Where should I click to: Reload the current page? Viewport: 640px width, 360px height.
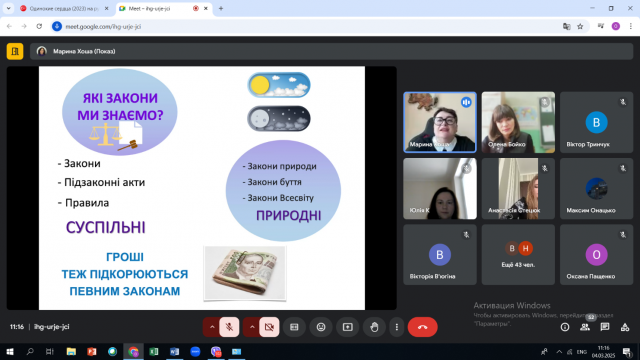[39, 27]
